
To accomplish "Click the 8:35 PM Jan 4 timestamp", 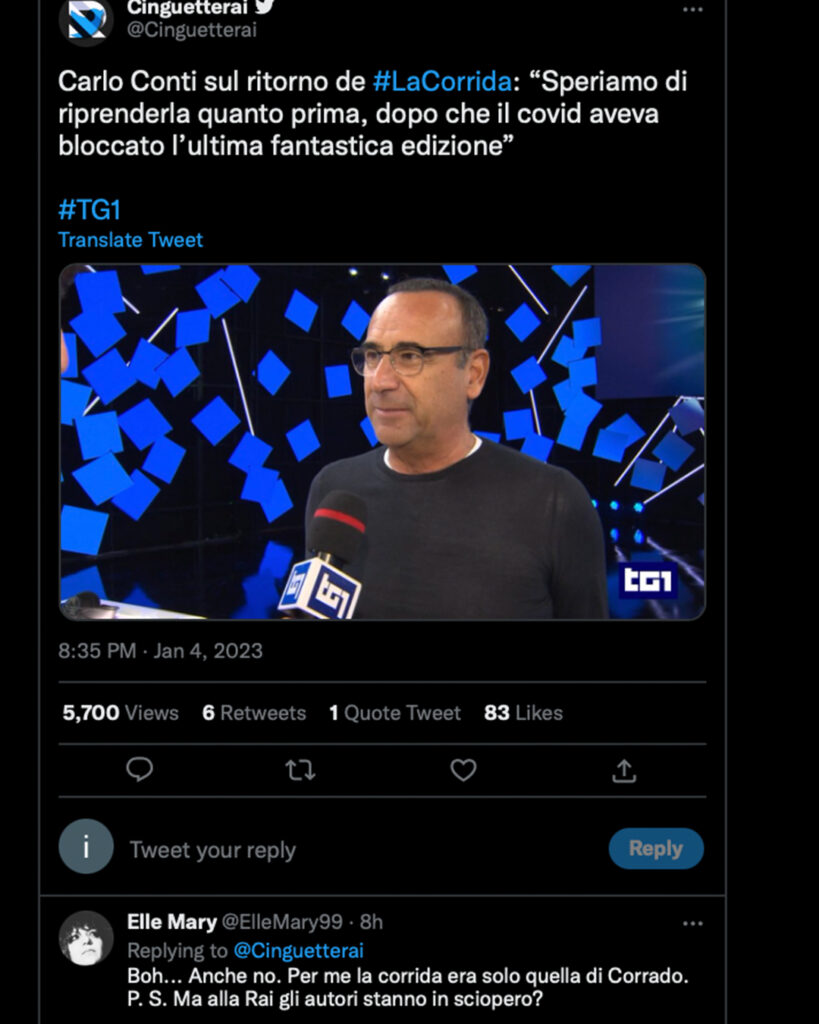I will (x=160, y=651).
